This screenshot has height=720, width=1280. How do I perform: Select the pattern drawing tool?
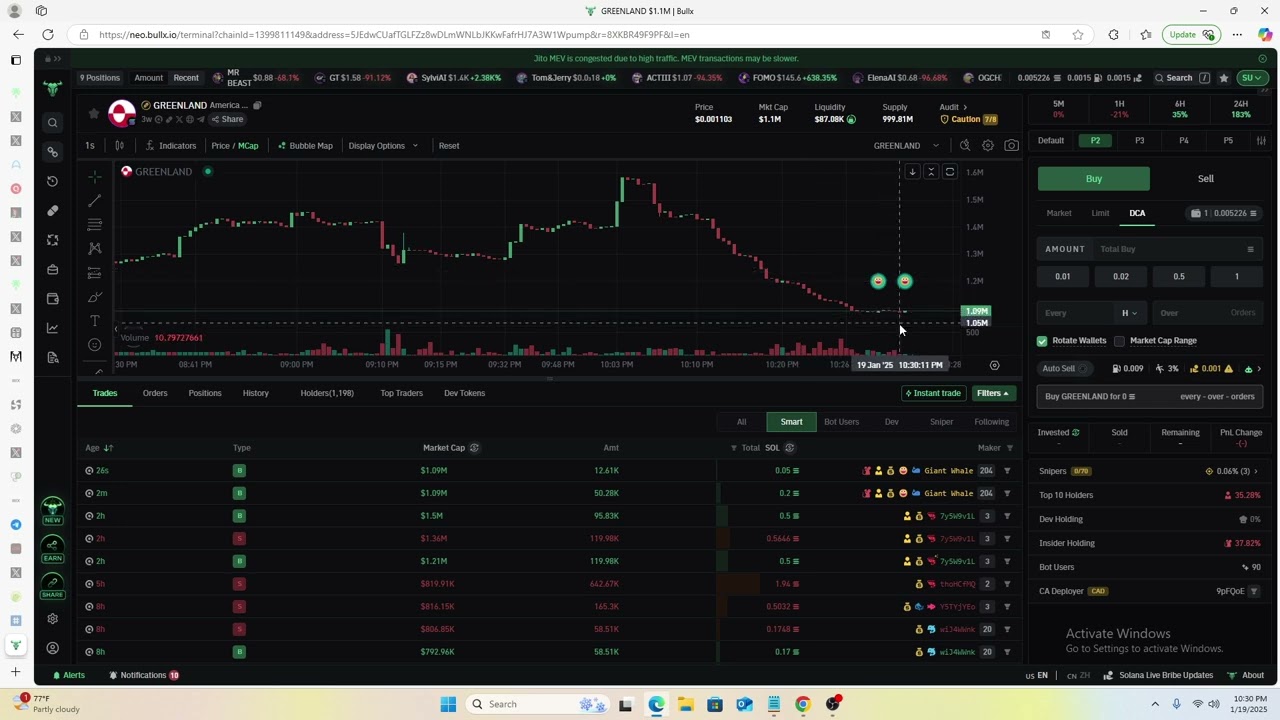(x=94, y=248)
